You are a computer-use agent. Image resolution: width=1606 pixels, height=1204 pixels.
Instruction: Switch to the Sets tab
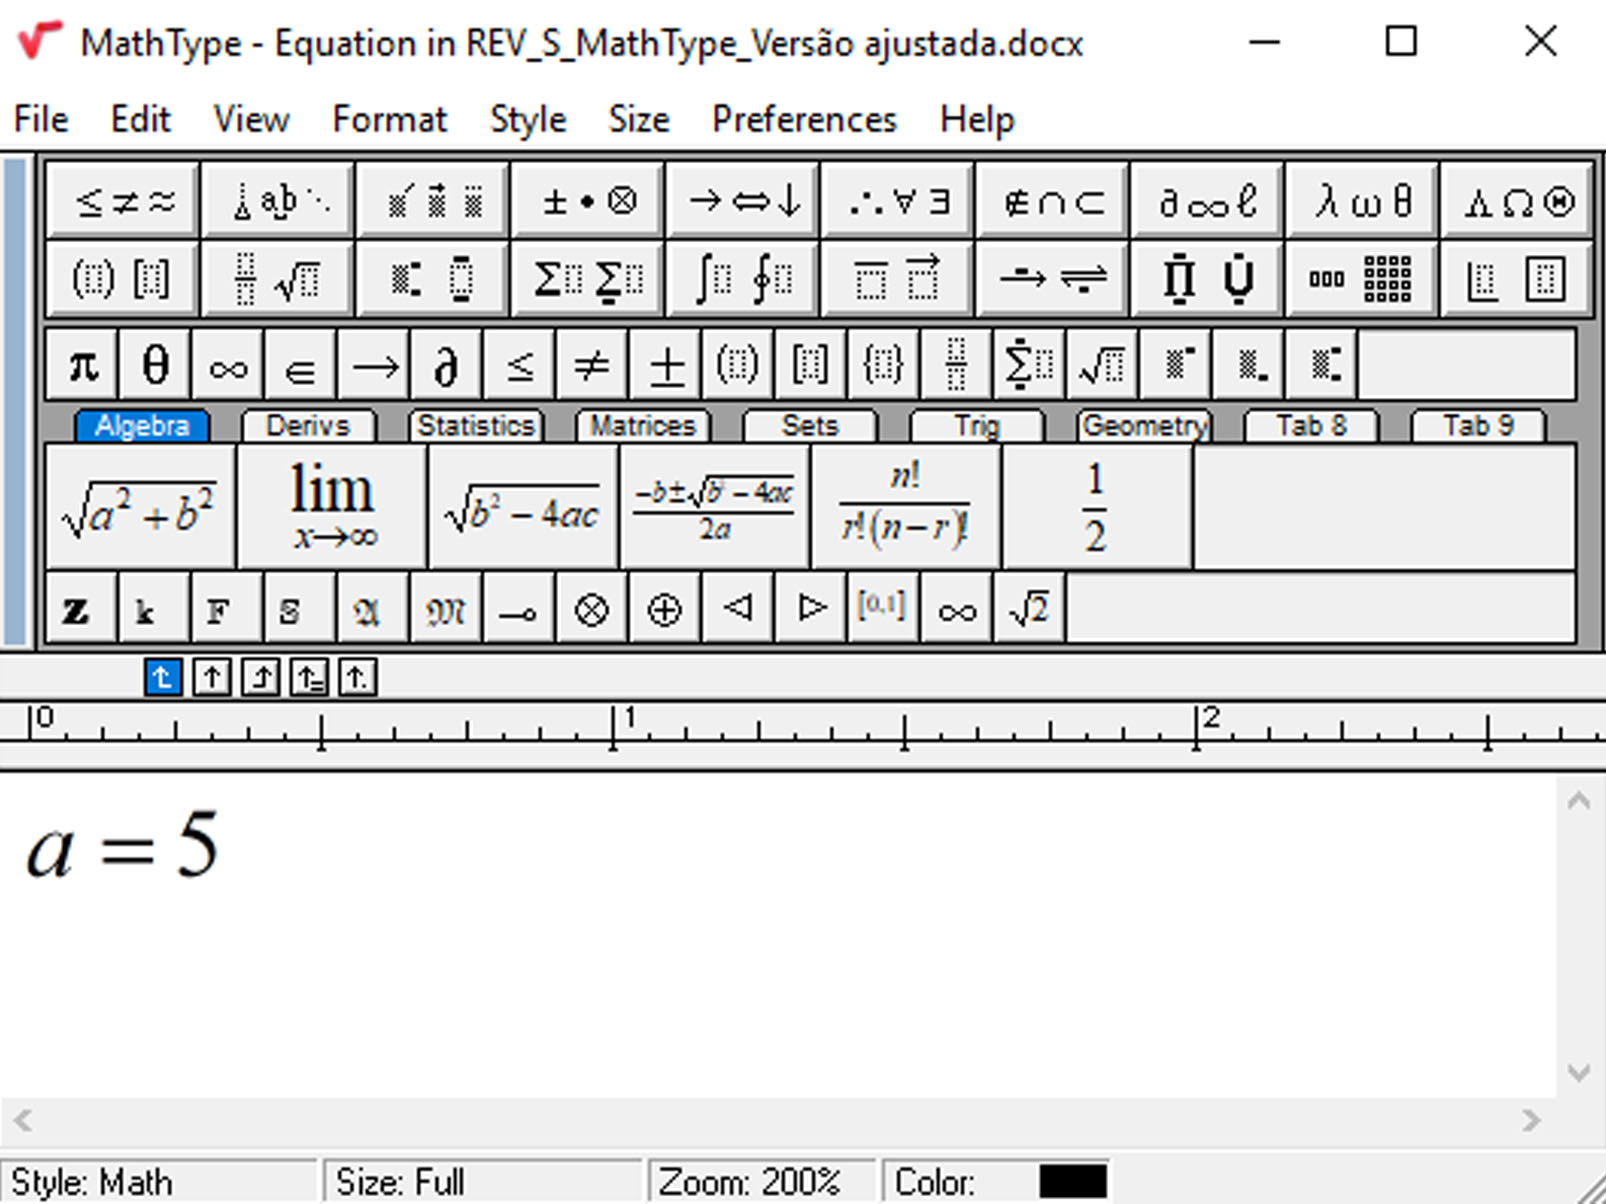[x=810, y=426]
